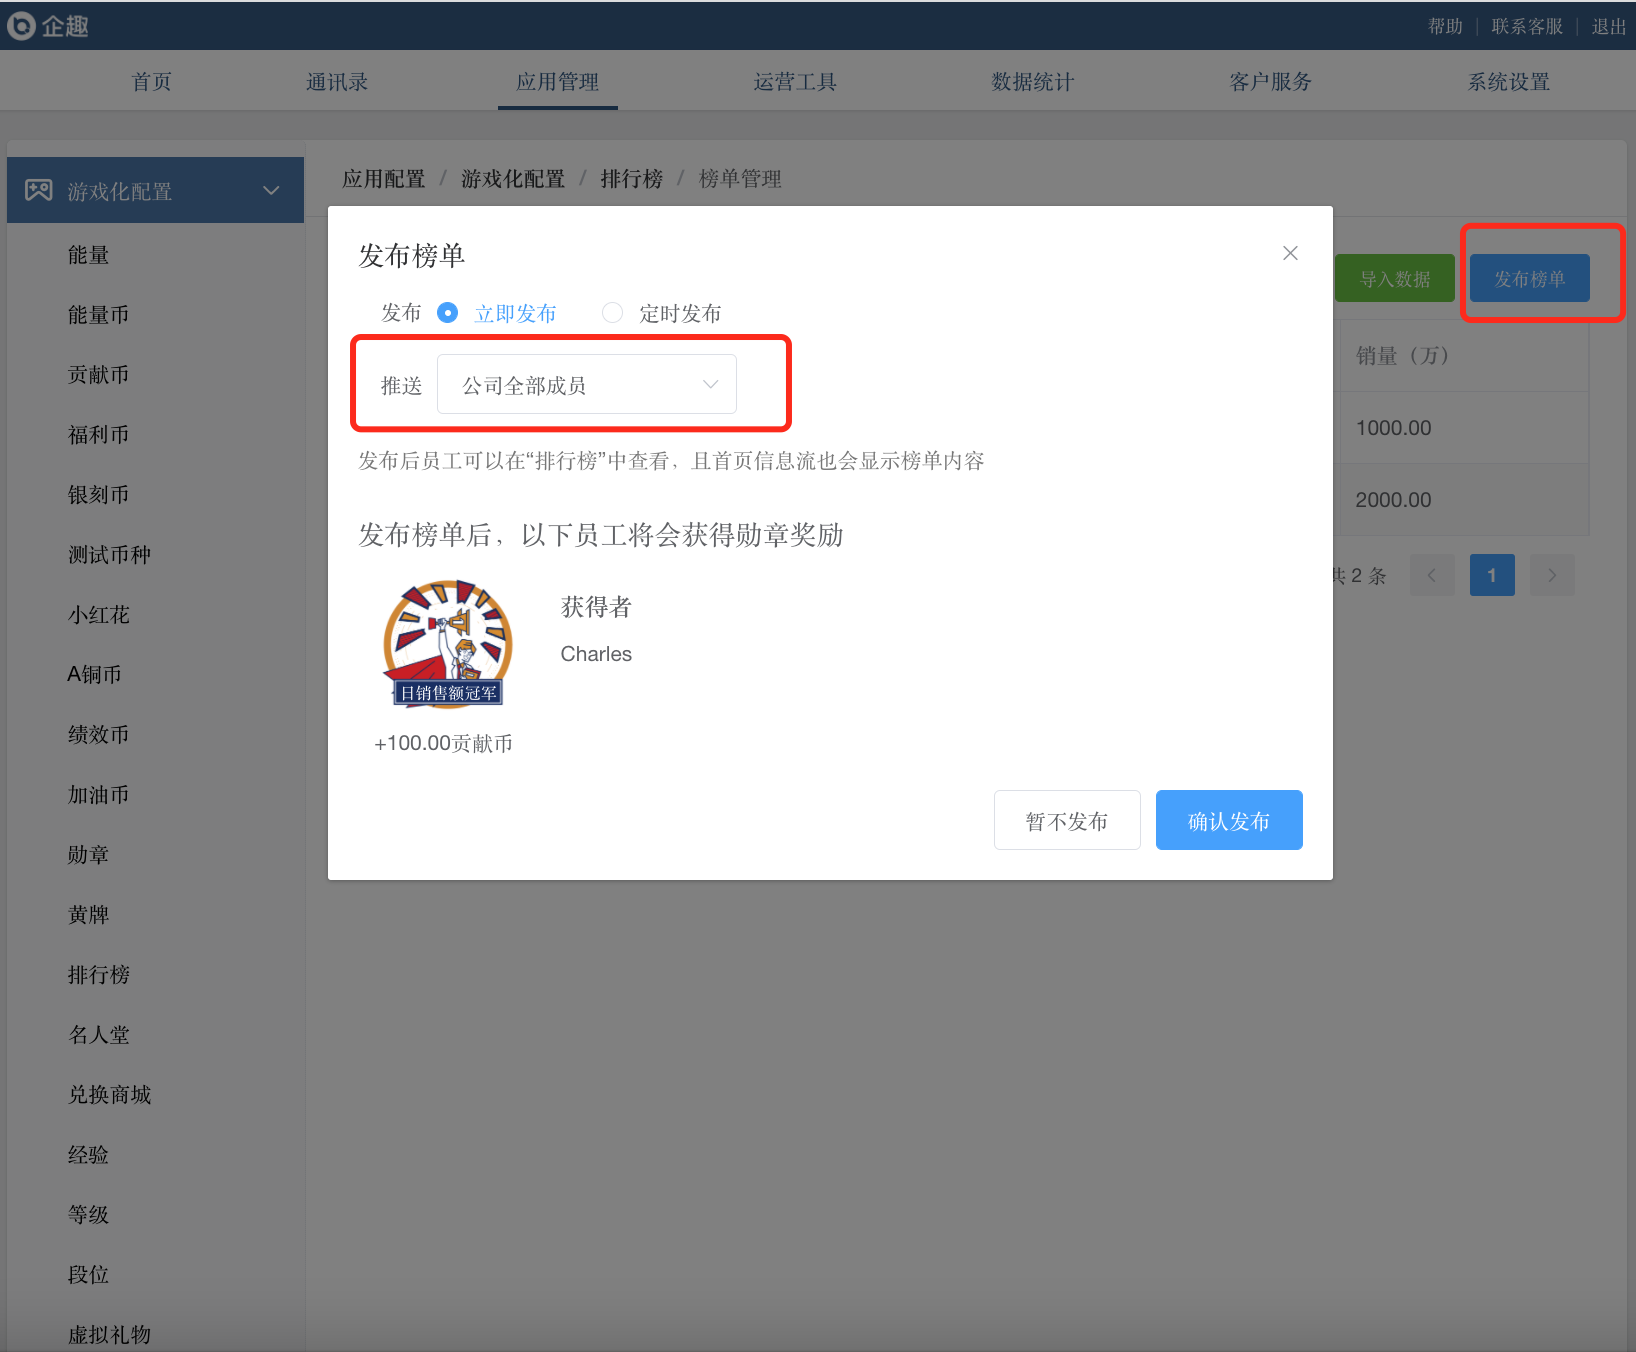Select 兑换商城 in sidebar

point(110,1095)
